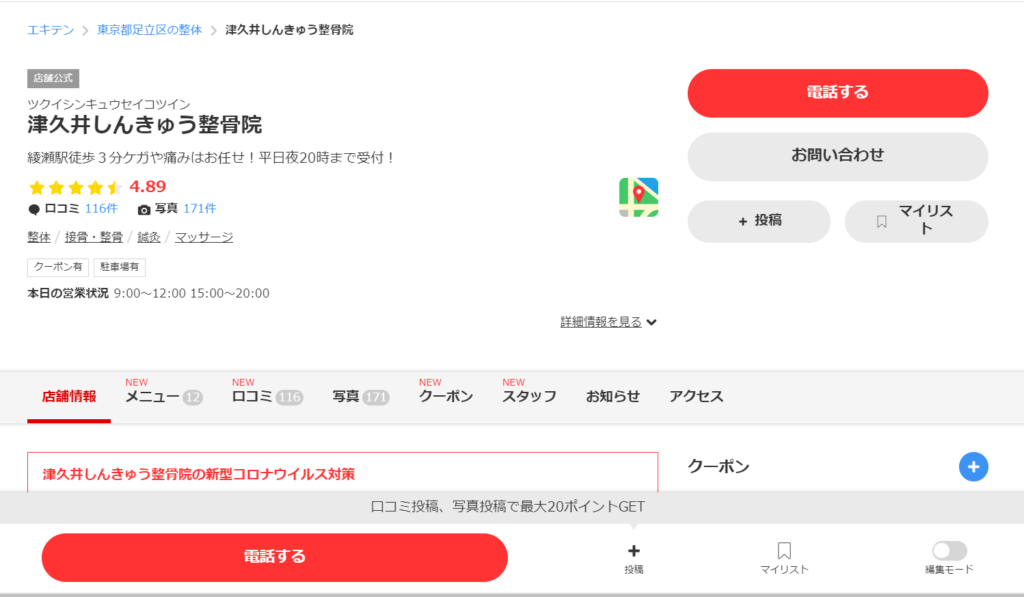Viewport: 1024px width, 597px height.
Task: Click the business hours 9:00〜12:00 15:00〜20:00 text
Action: pyautogui.click(x=191, y=293)
